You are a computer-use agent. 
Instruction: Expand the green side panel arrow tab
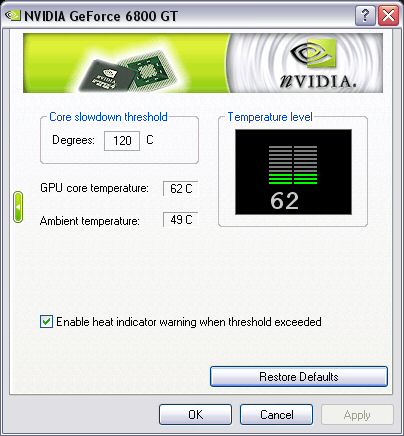(18, 207)
